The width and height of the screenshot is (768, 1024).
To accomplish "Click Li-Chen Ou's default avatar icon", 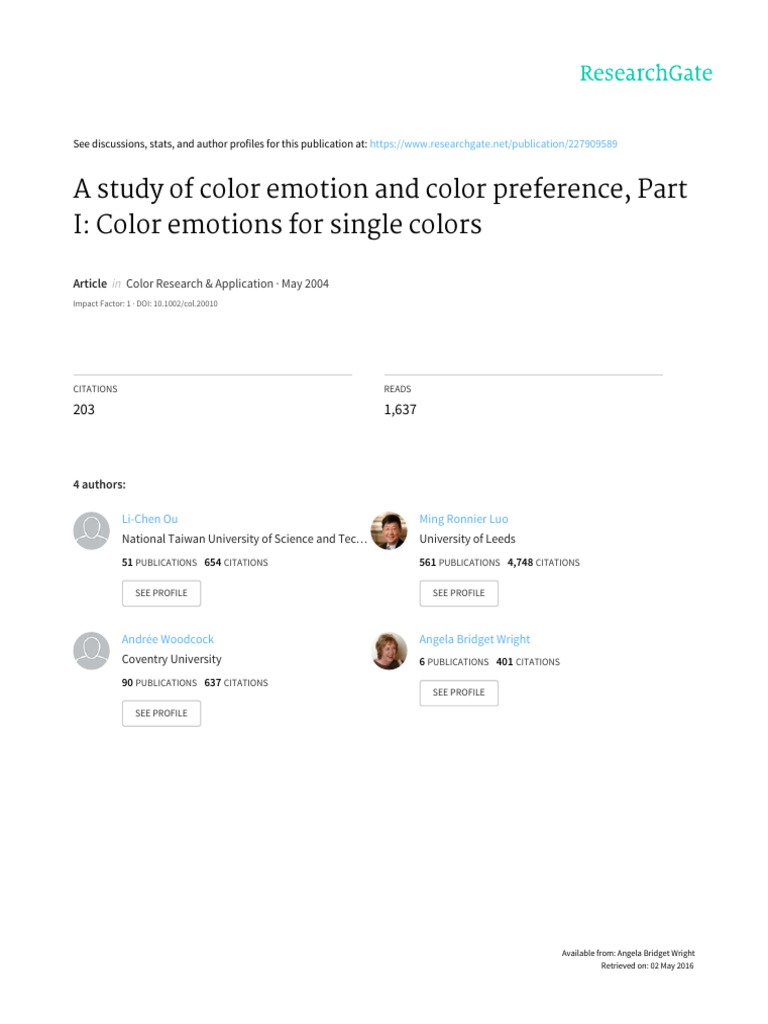I will pos(91,530).
